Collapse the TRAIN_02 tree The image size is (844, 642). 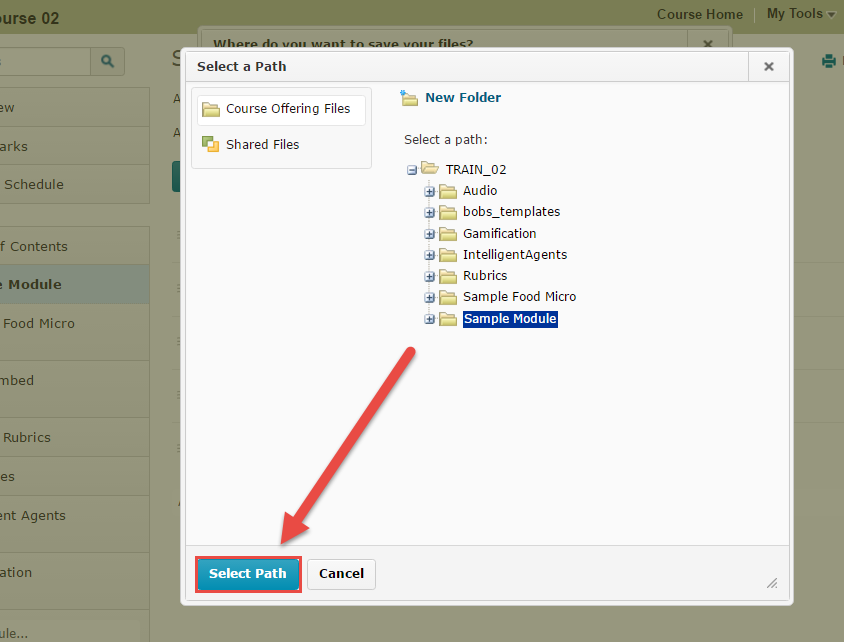pos(412,169)
